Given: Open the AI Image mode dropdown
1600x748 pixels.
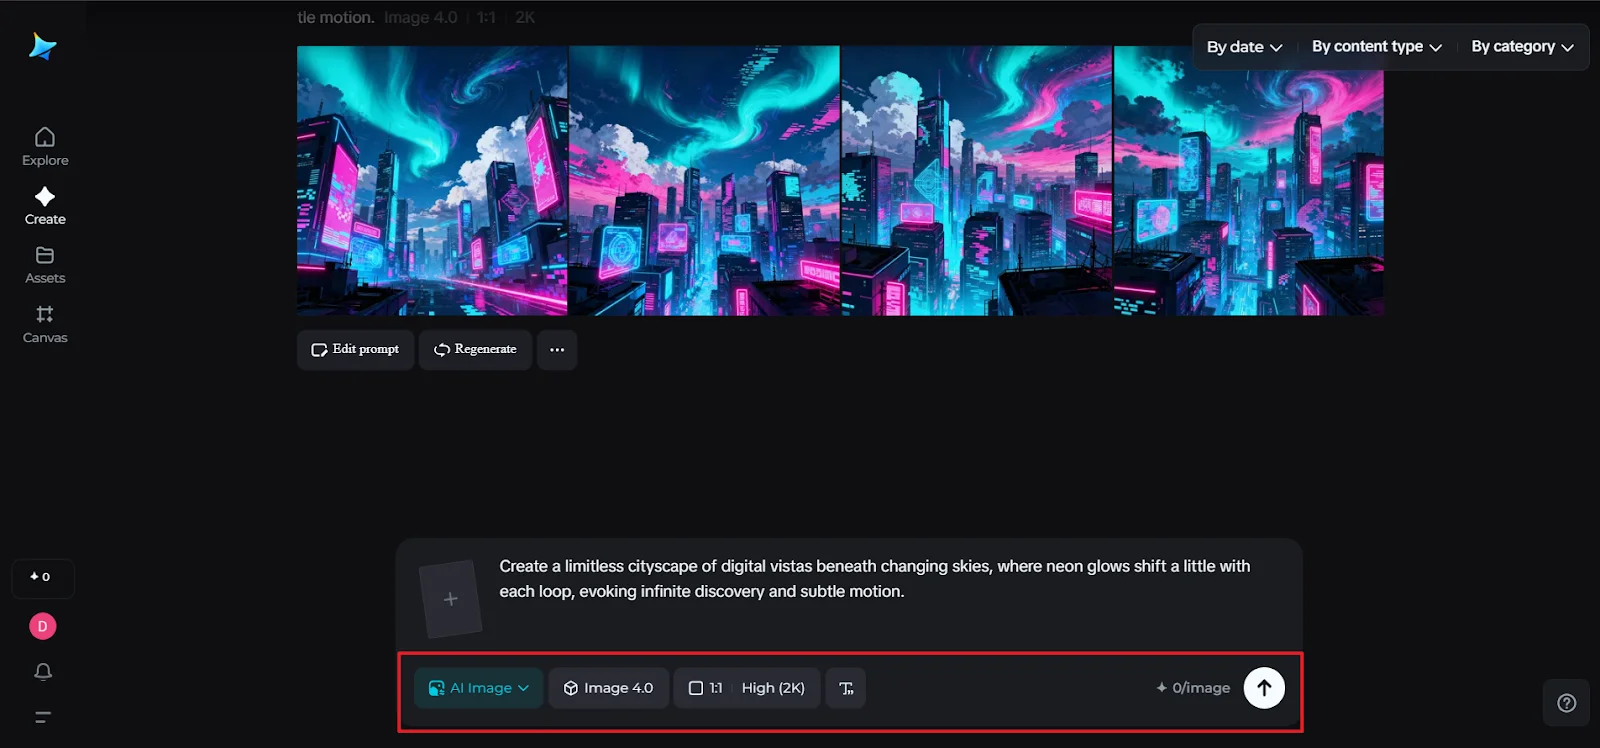Looking at the screenshot, I should coord(479,688).
